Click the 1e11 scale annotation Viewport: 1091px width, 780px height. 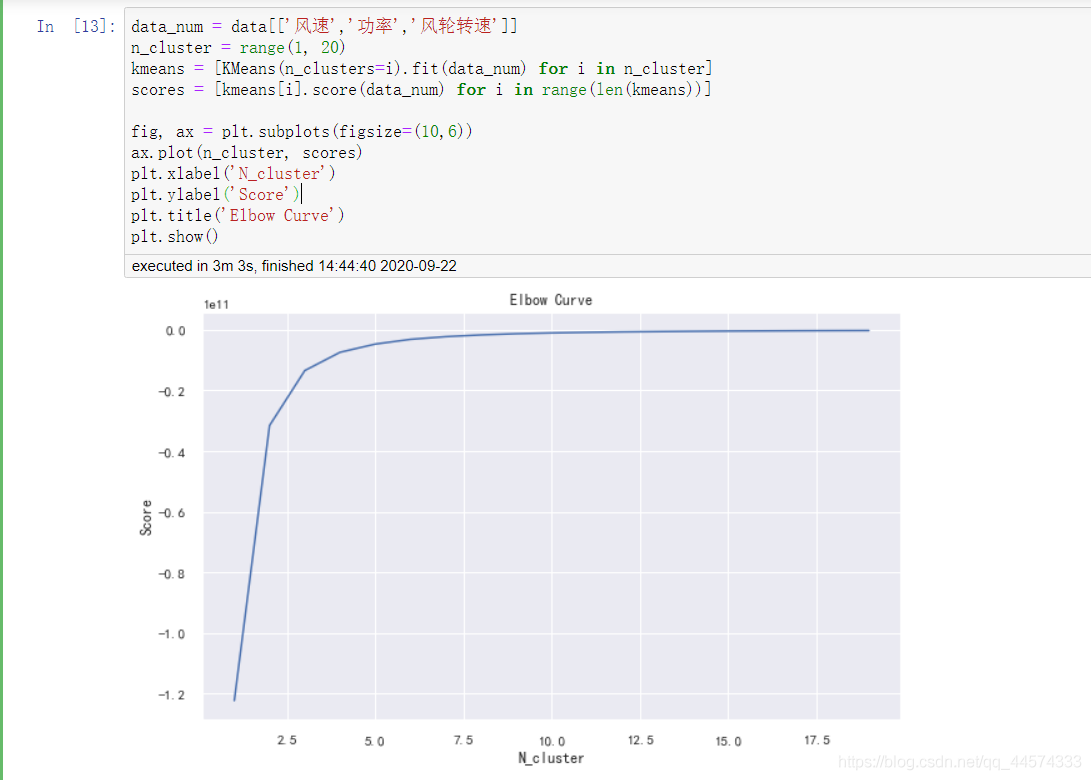pyautogui.click(x=216, y=305)
